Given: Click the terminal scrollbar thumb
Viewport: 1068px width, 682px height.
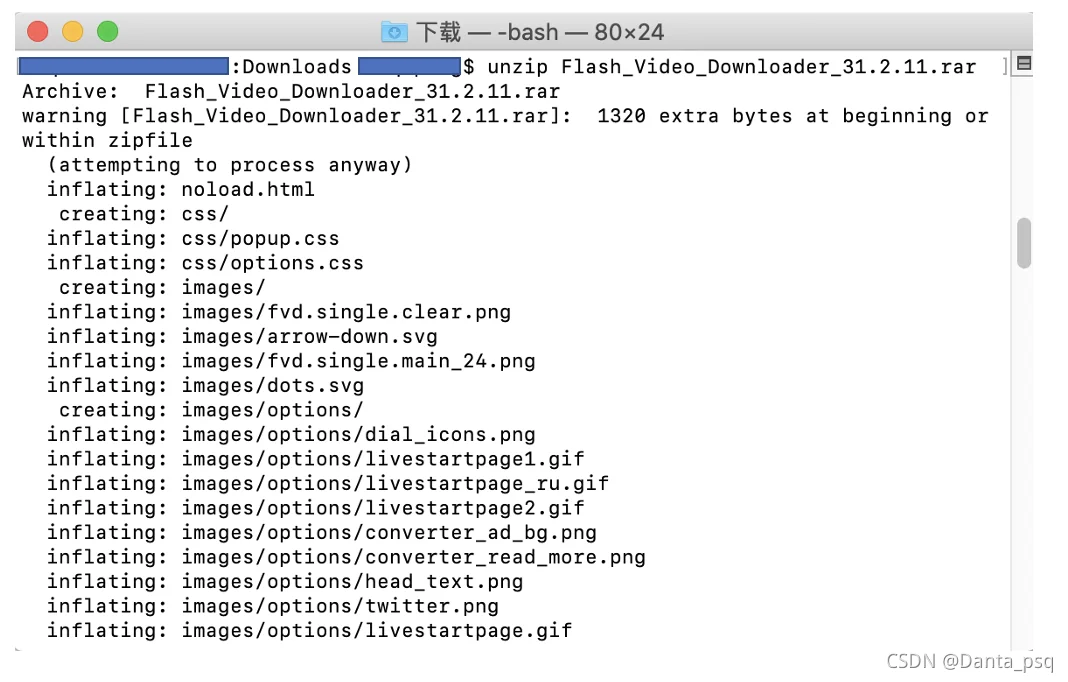Looking at the screenshot, I should (1023, 243).
